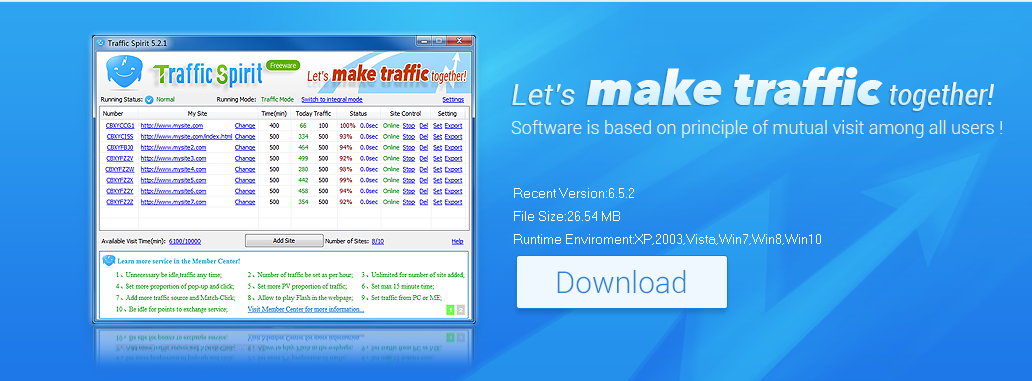Screen dimensions: 1032x381
Task: Click Change for mysite4.com row
Action: (x=245, y=169)
